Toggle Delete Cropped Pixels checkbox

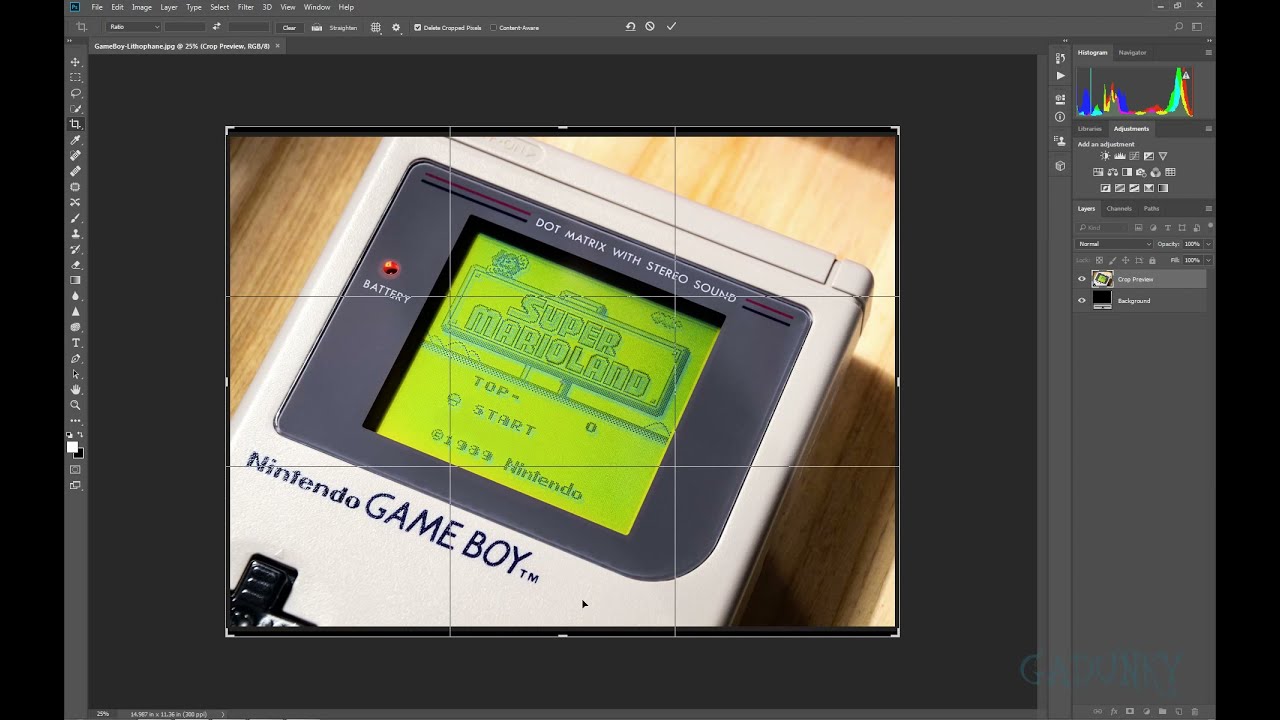[417, 27]
